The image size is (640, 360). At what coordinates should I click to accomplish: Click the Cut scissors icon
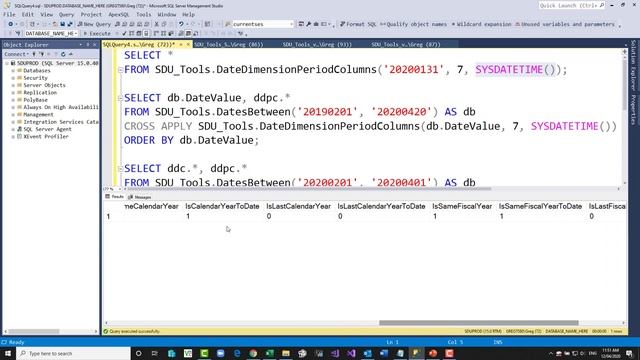pos(156,24)
